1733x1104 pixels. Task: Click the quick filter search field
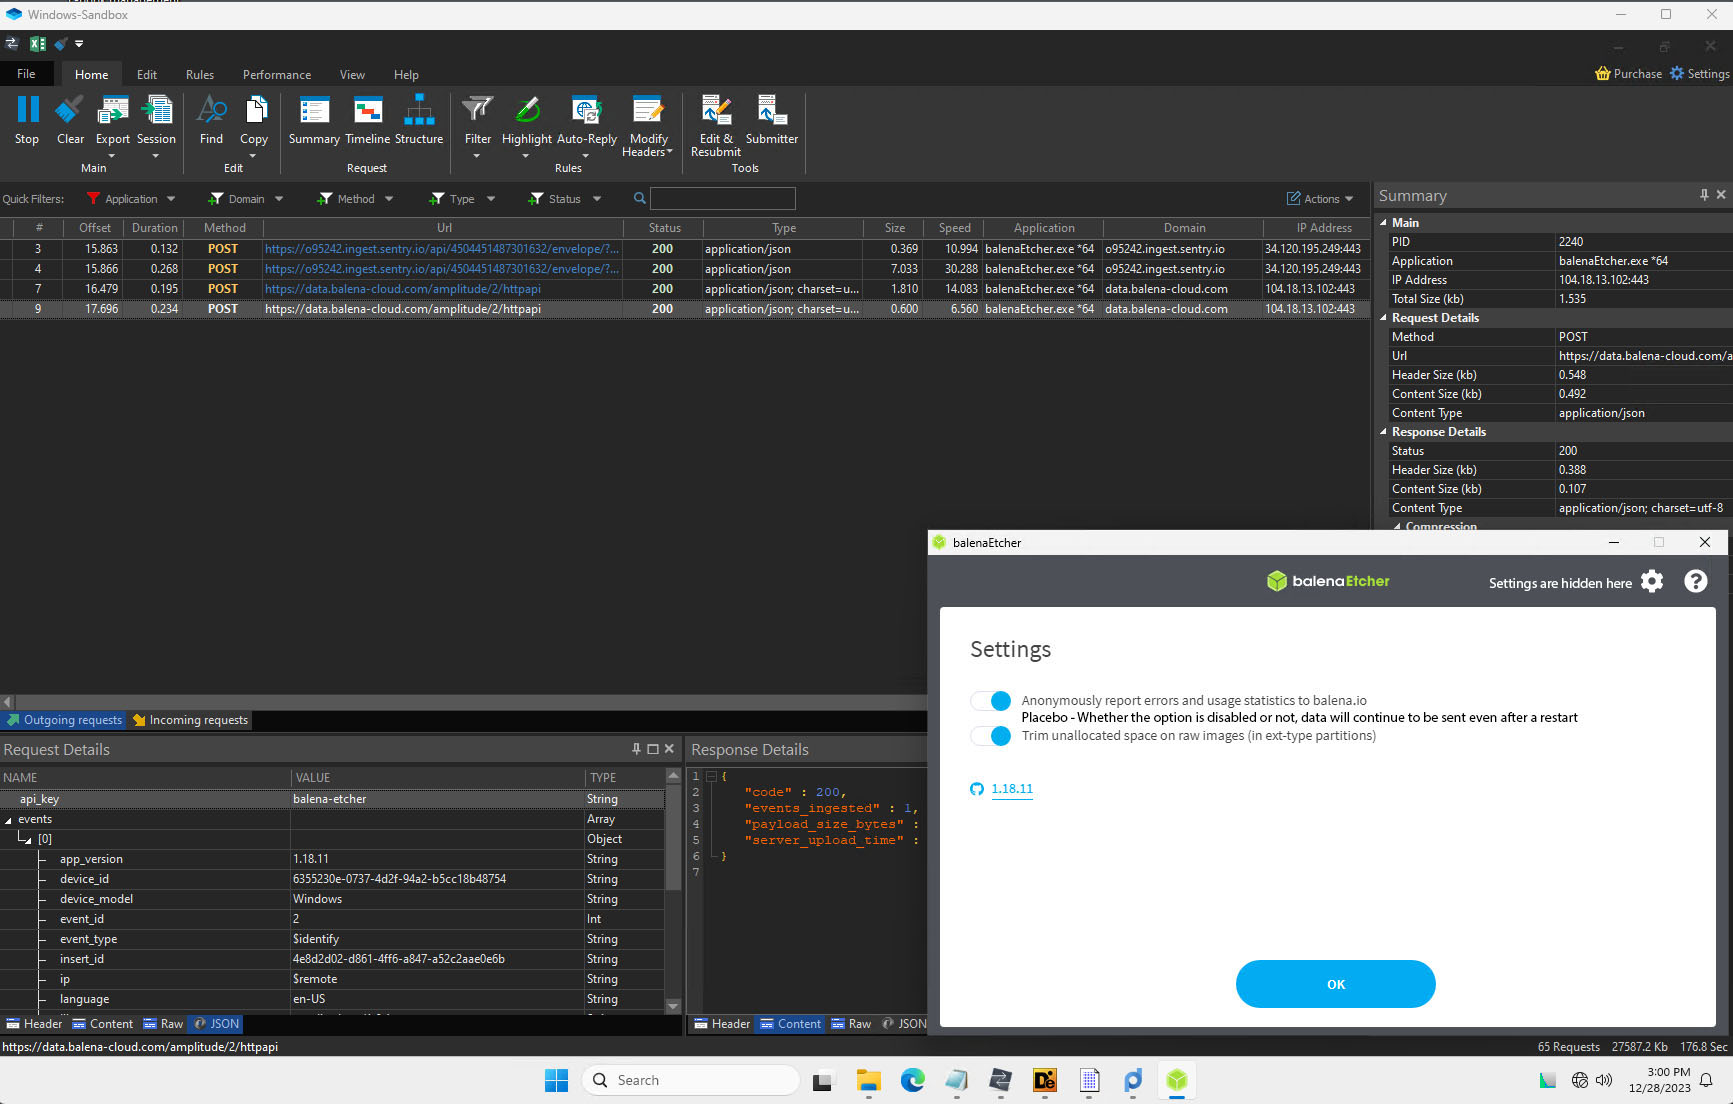pos(722,199)
